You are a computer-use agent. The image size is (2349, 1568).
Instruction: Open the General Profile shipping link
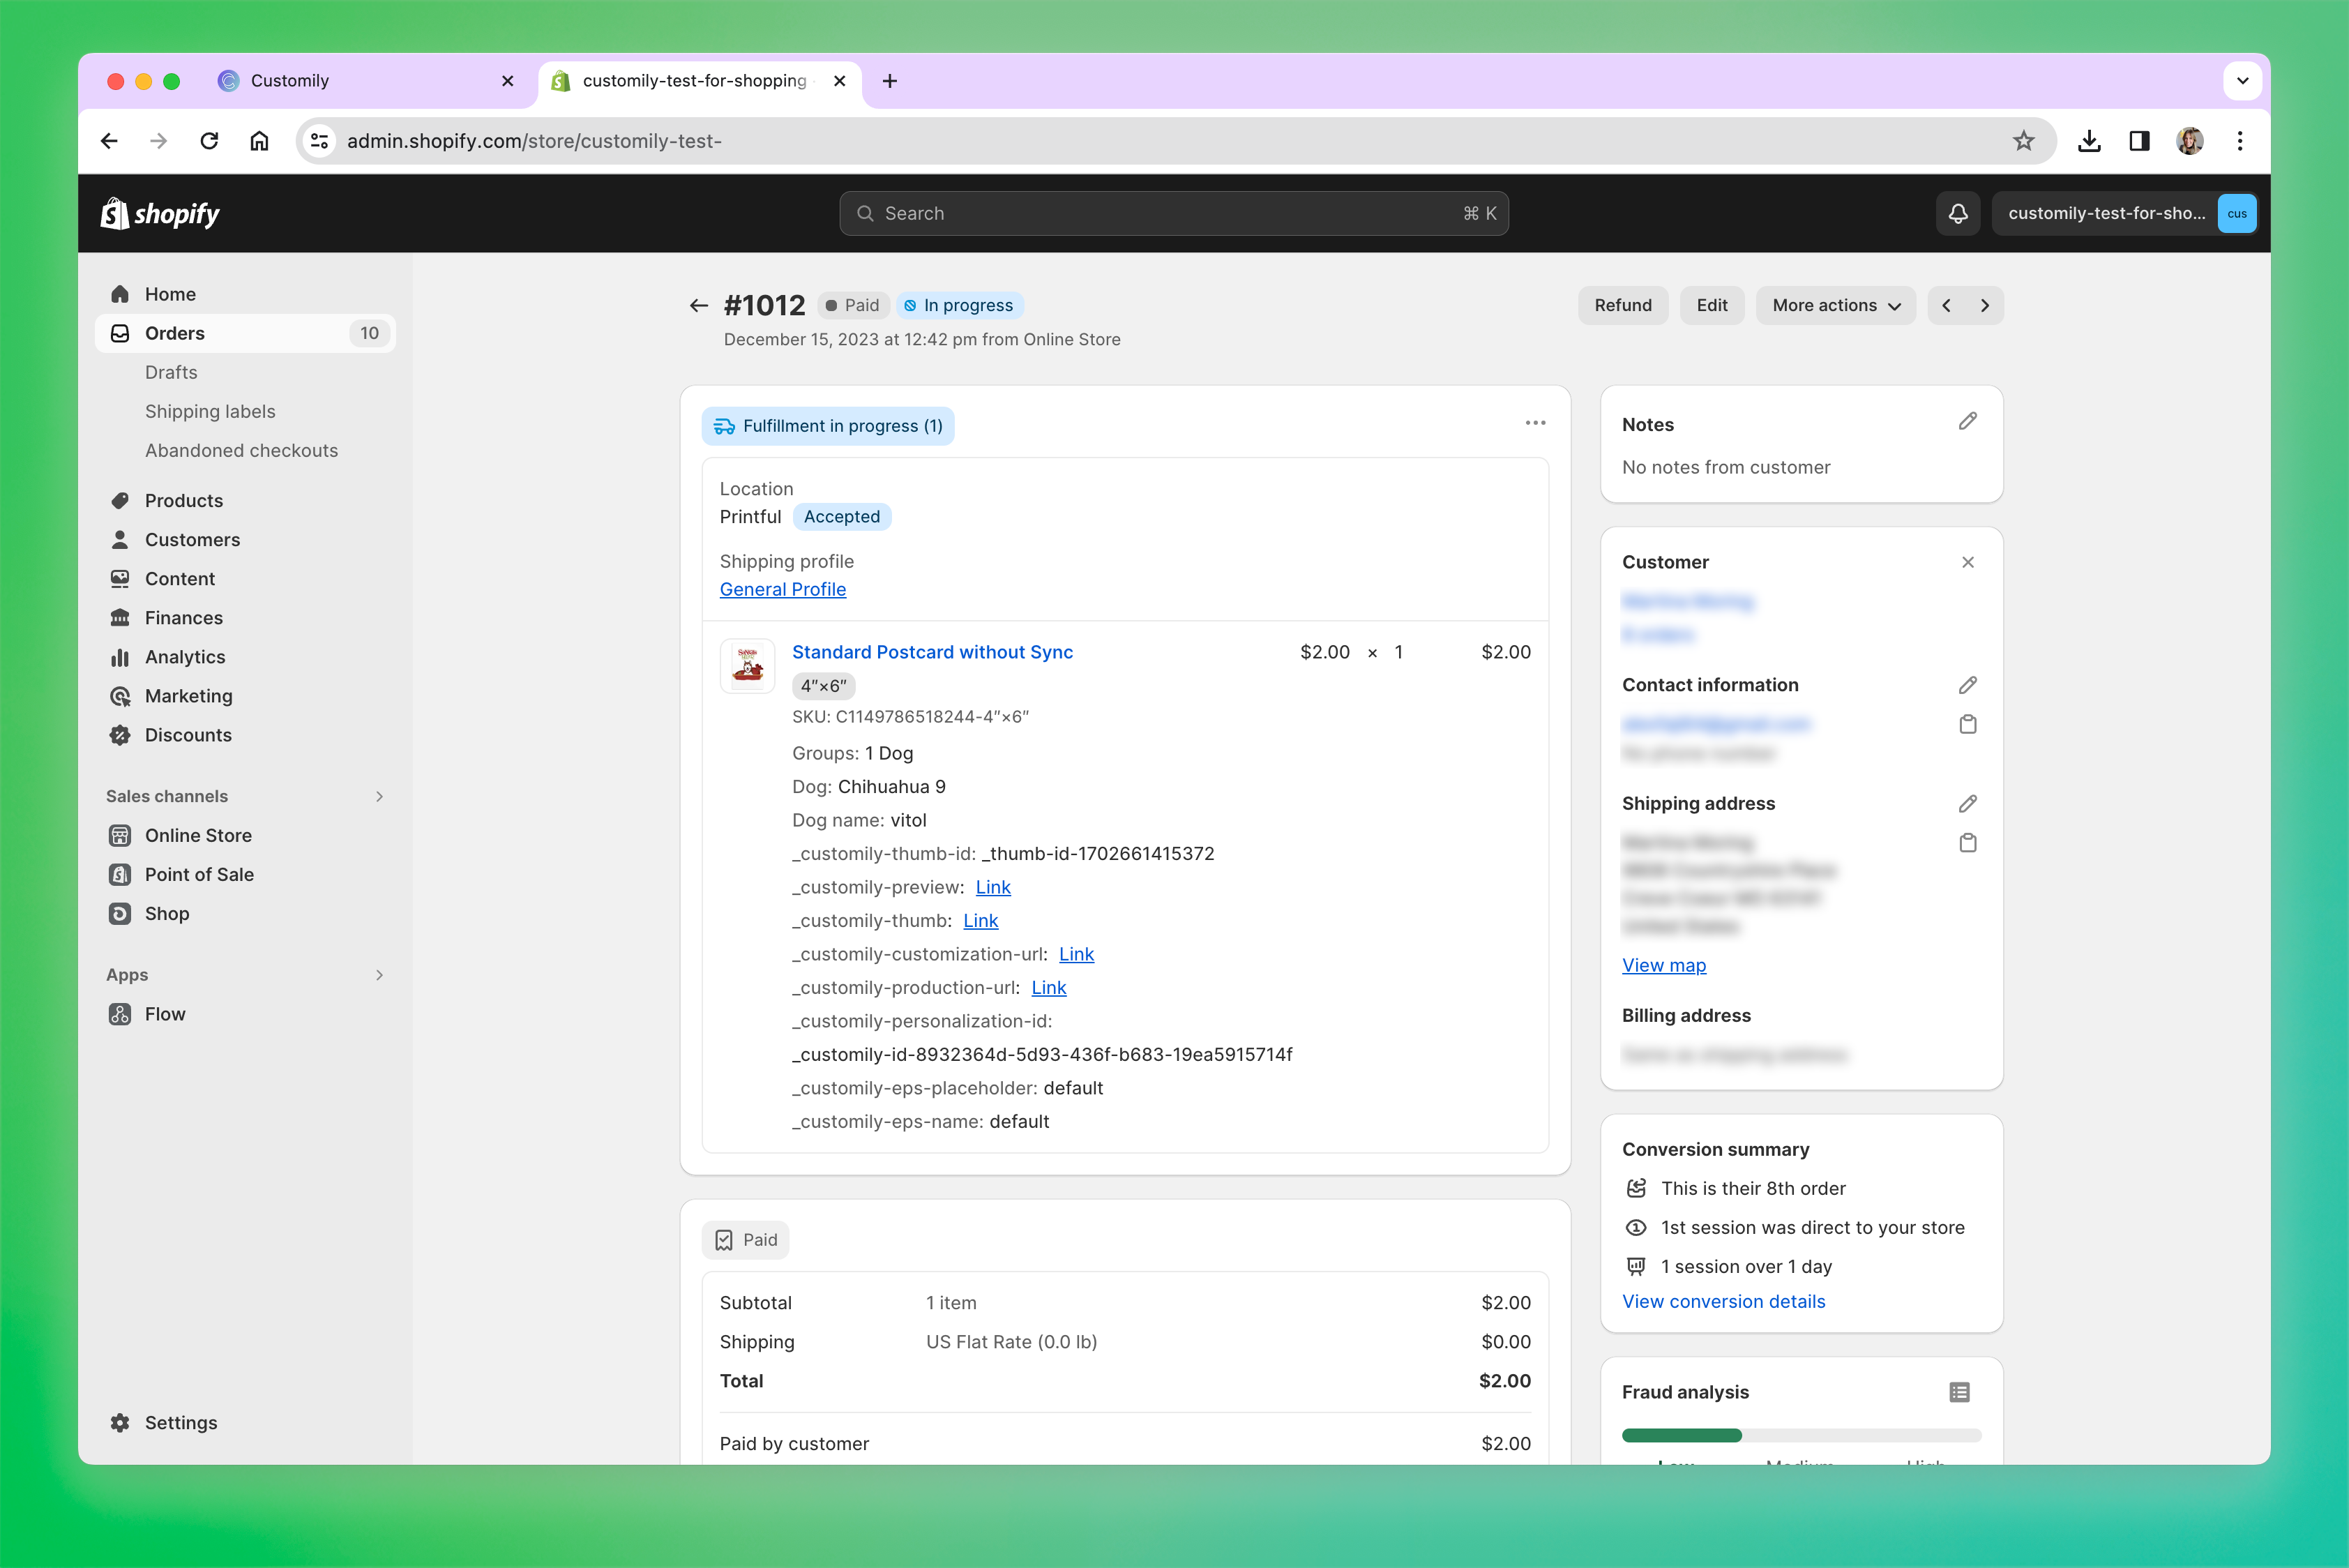click(783, 589)
